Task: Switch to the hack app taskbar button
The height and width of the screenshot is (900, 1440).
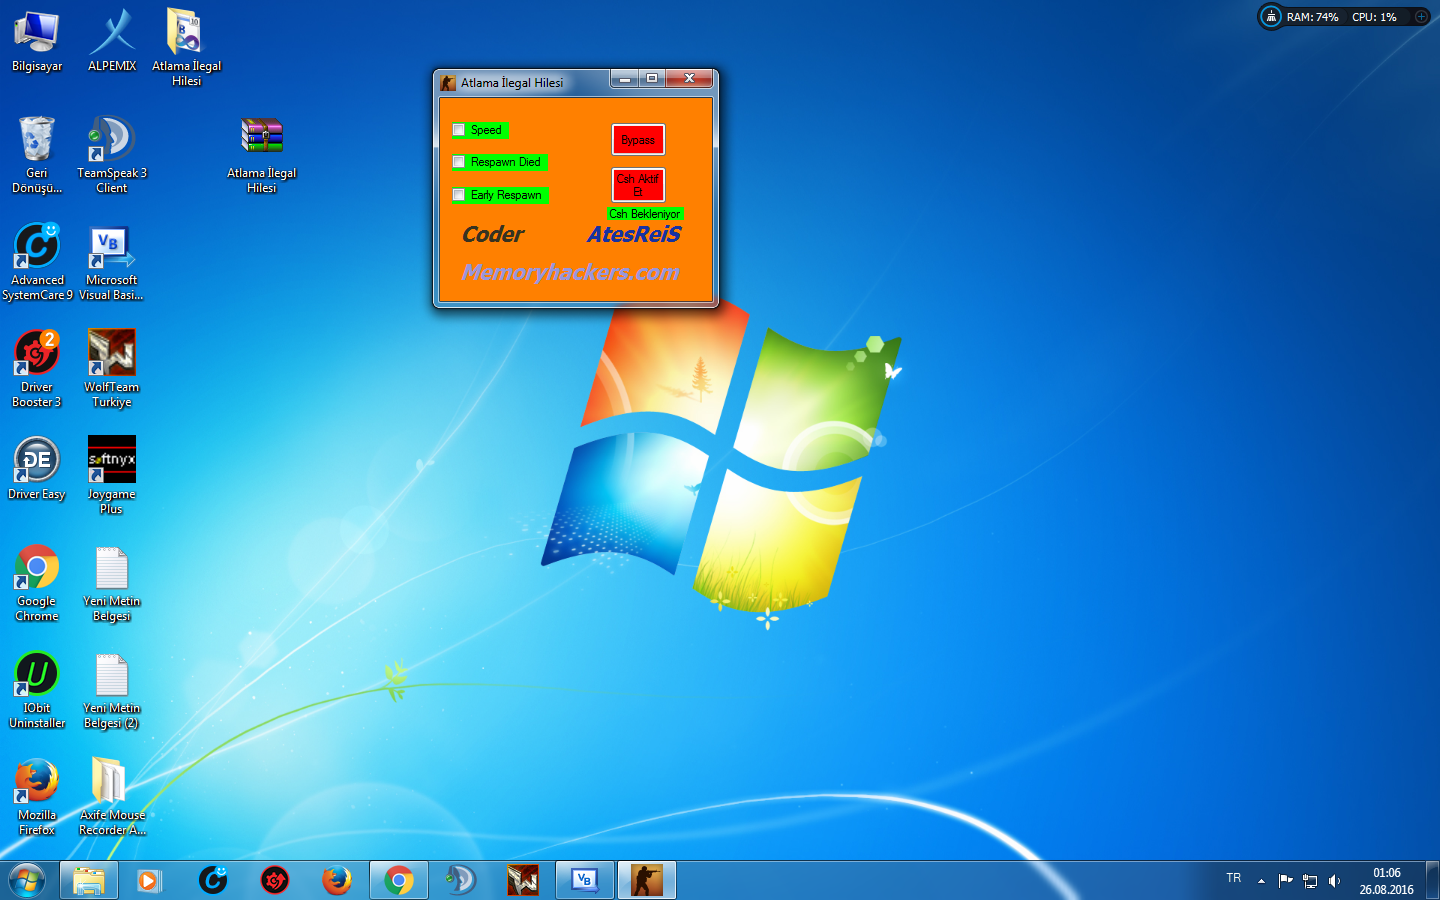Action: coord(647,880)
